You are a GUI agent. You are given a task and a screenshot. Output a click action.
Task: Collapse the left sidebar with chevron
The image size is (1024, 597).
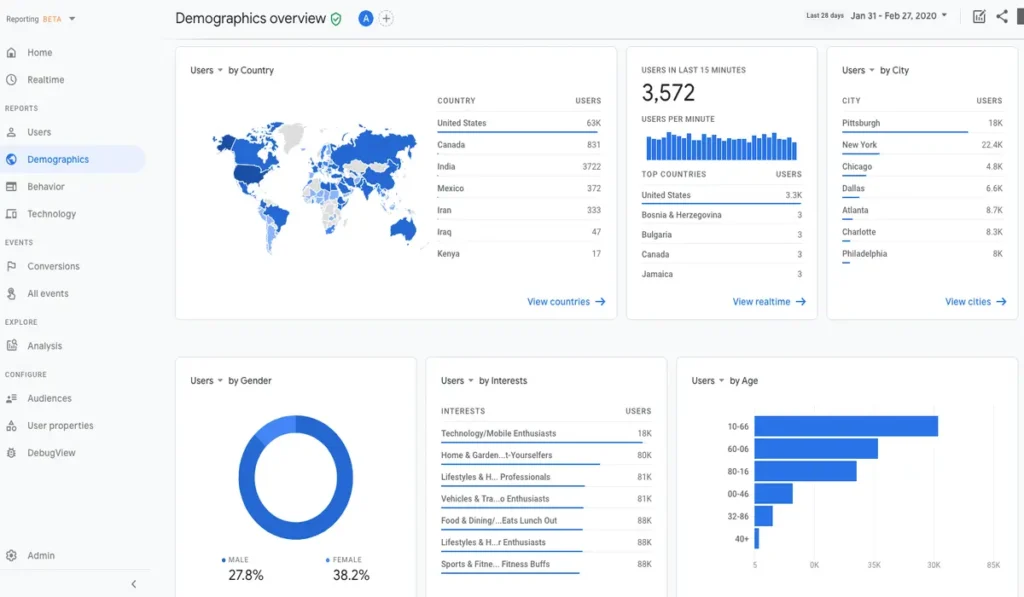point(134,584)
